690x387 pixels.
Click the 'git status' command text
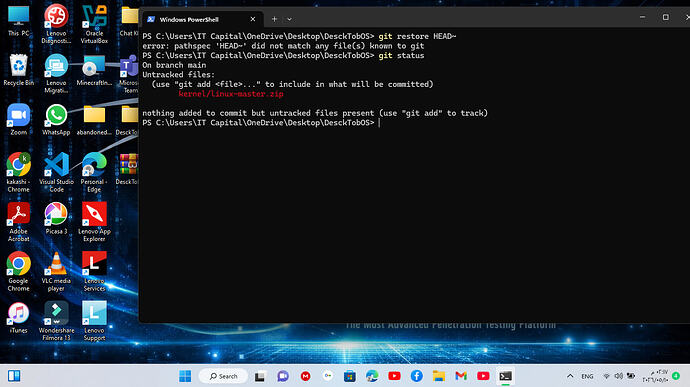click(401, 55)
